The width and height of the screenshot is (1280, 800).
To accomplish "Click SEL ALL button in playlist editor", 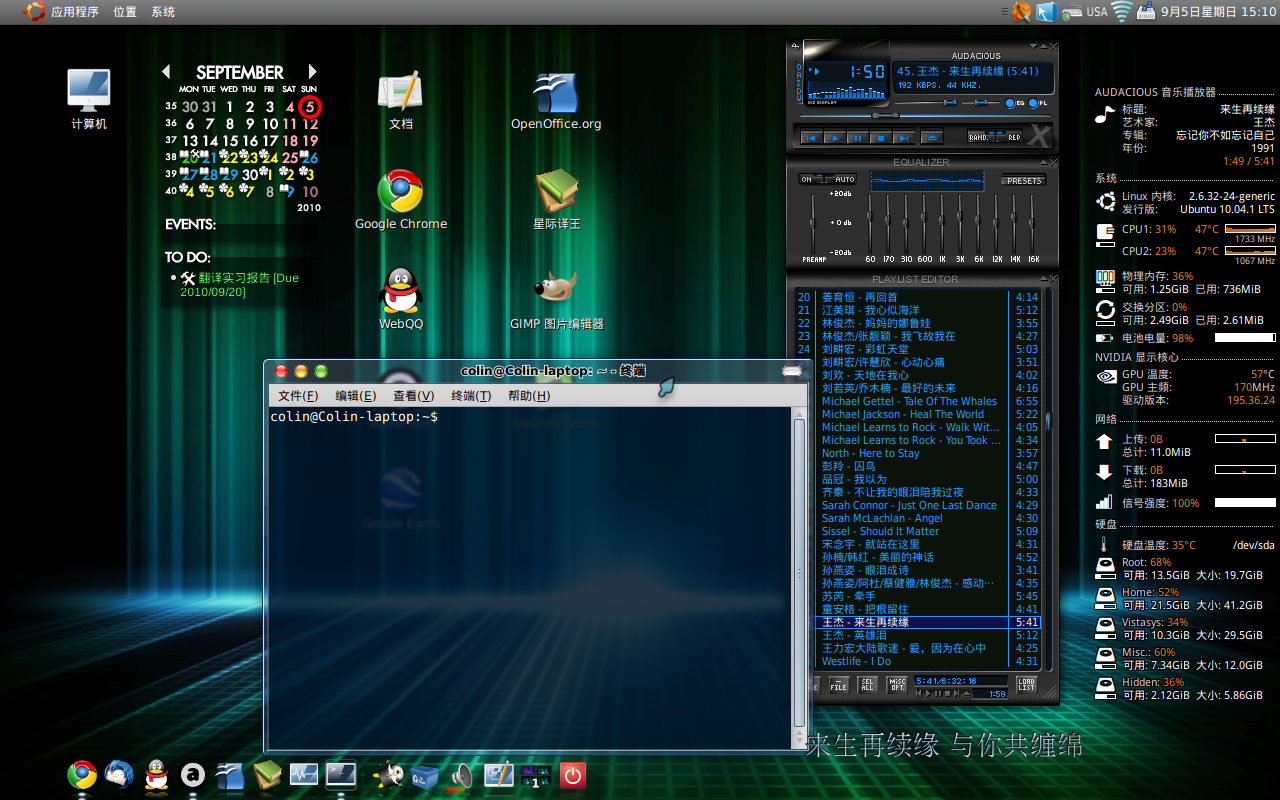I will click(x=868, y=685).
